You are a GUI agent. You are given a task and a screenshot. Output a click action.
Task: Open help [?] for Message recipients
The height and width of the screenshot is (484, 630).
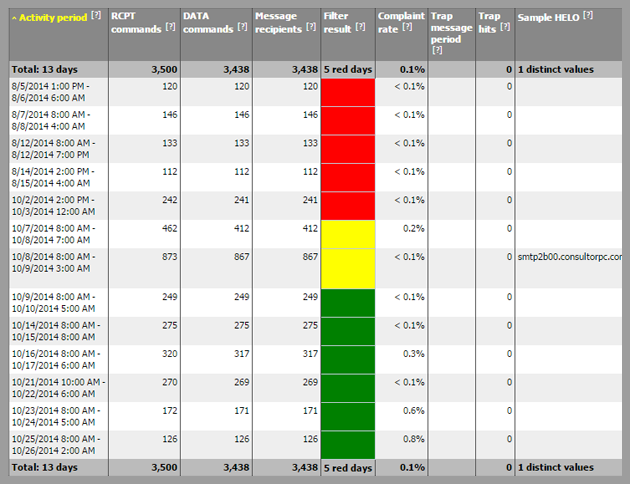[x=311, y=27]
